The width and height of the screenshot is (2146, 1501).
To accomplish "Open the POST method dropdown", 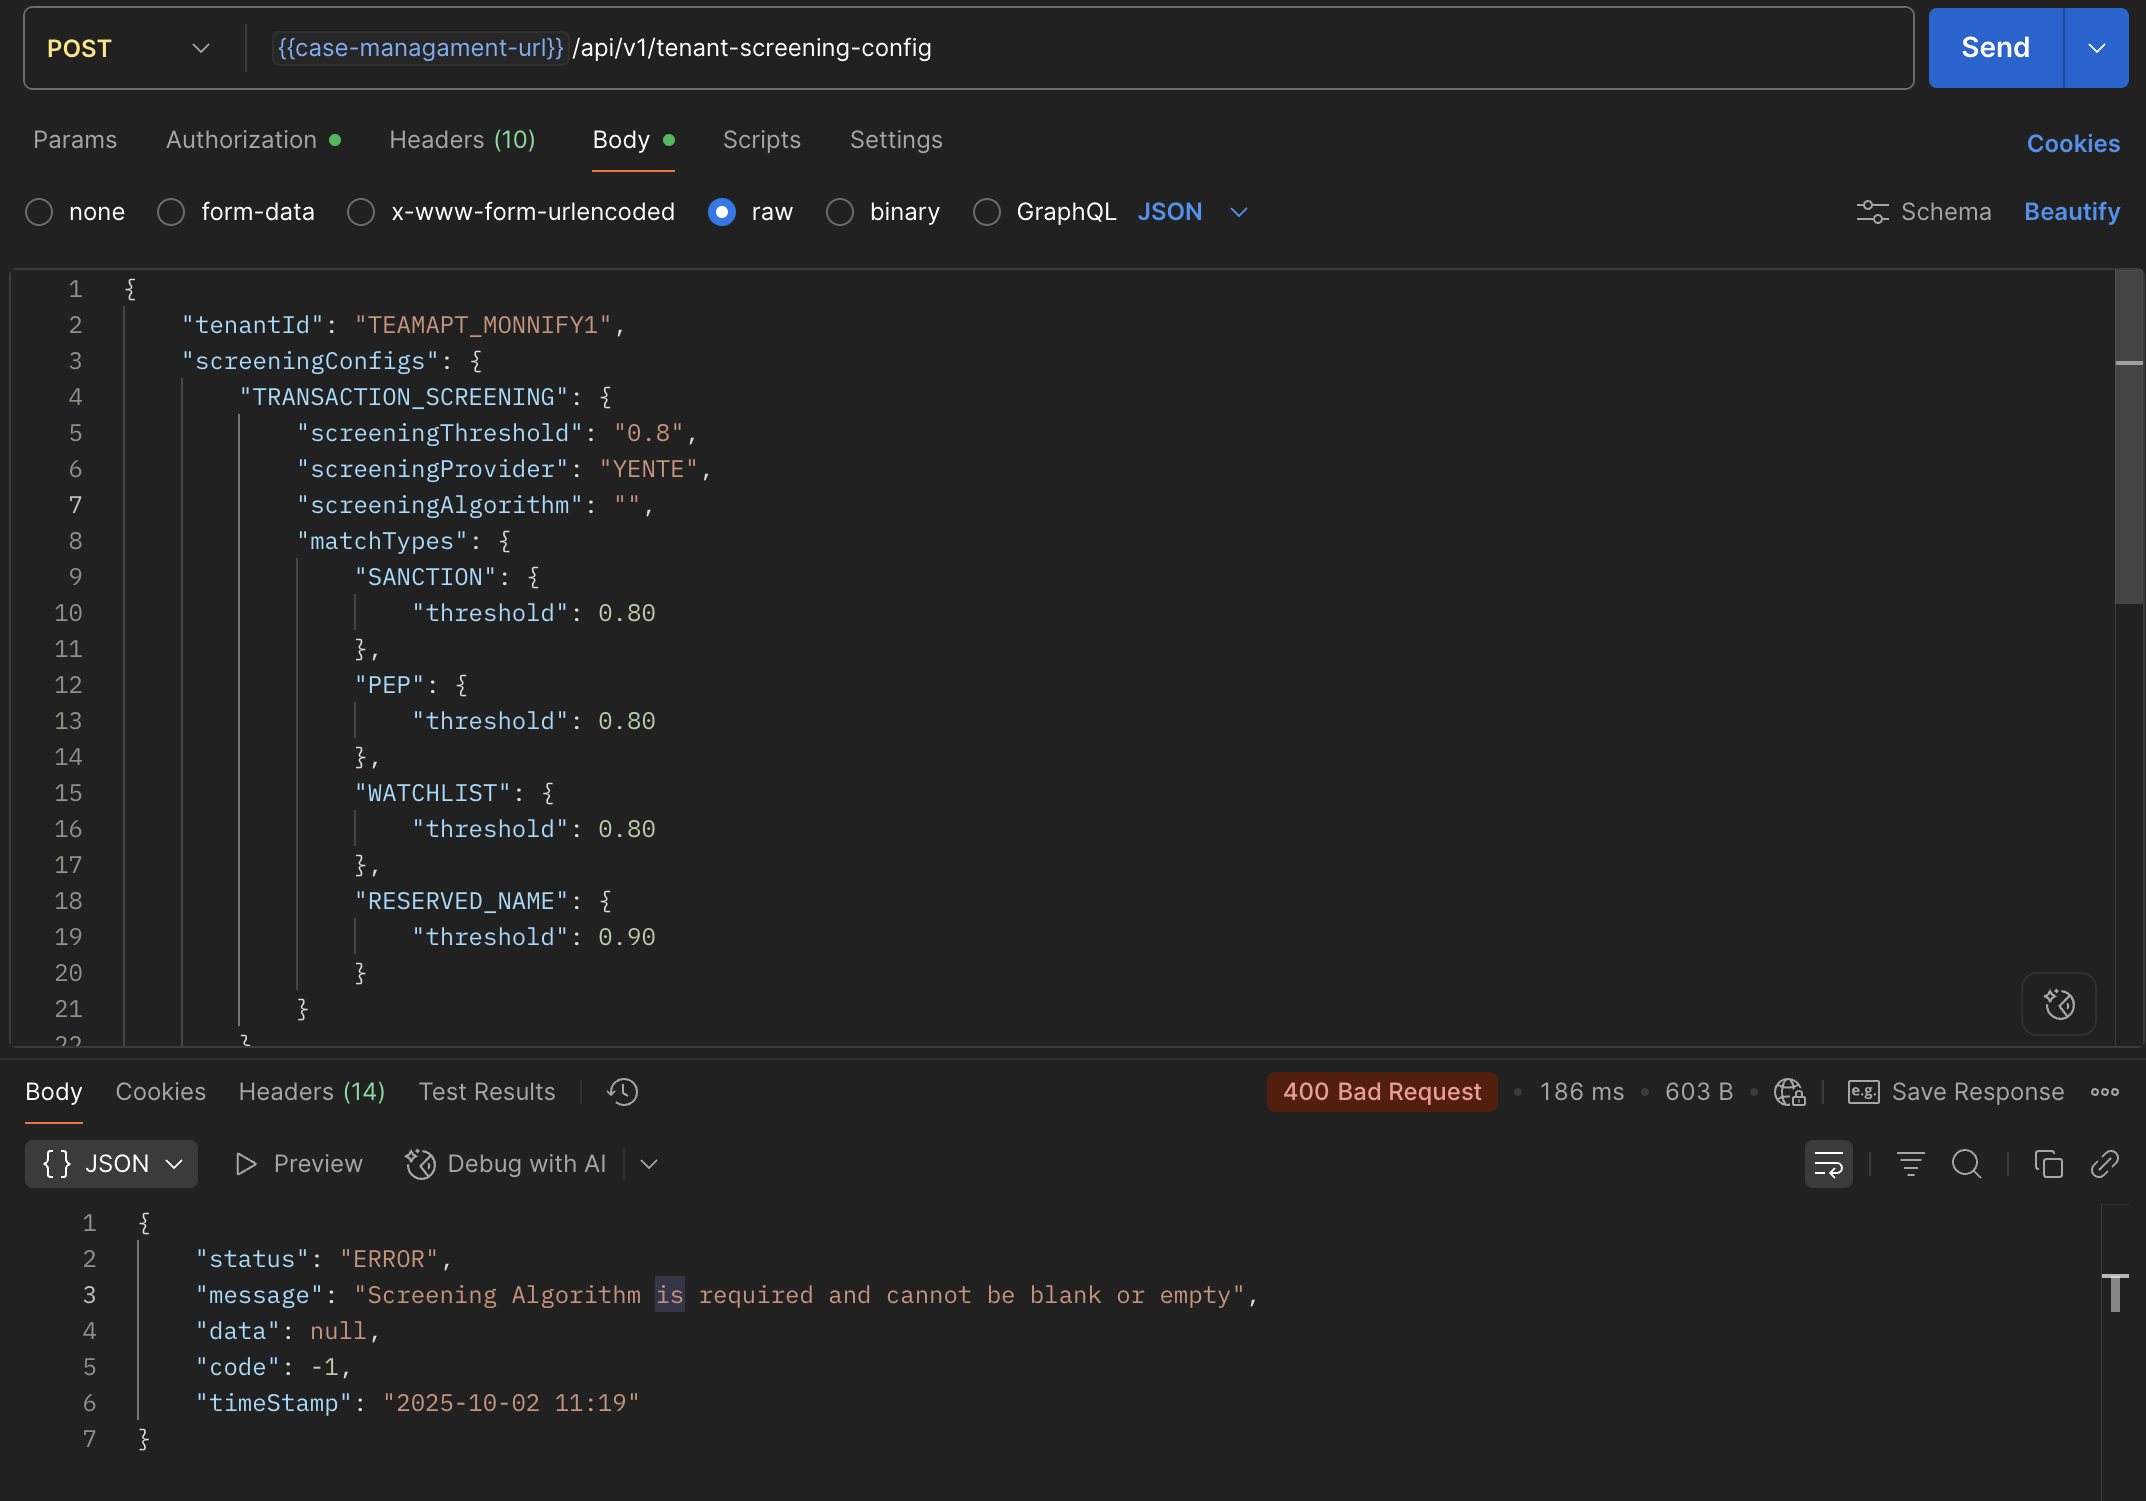I will click(x=128, y=48).
